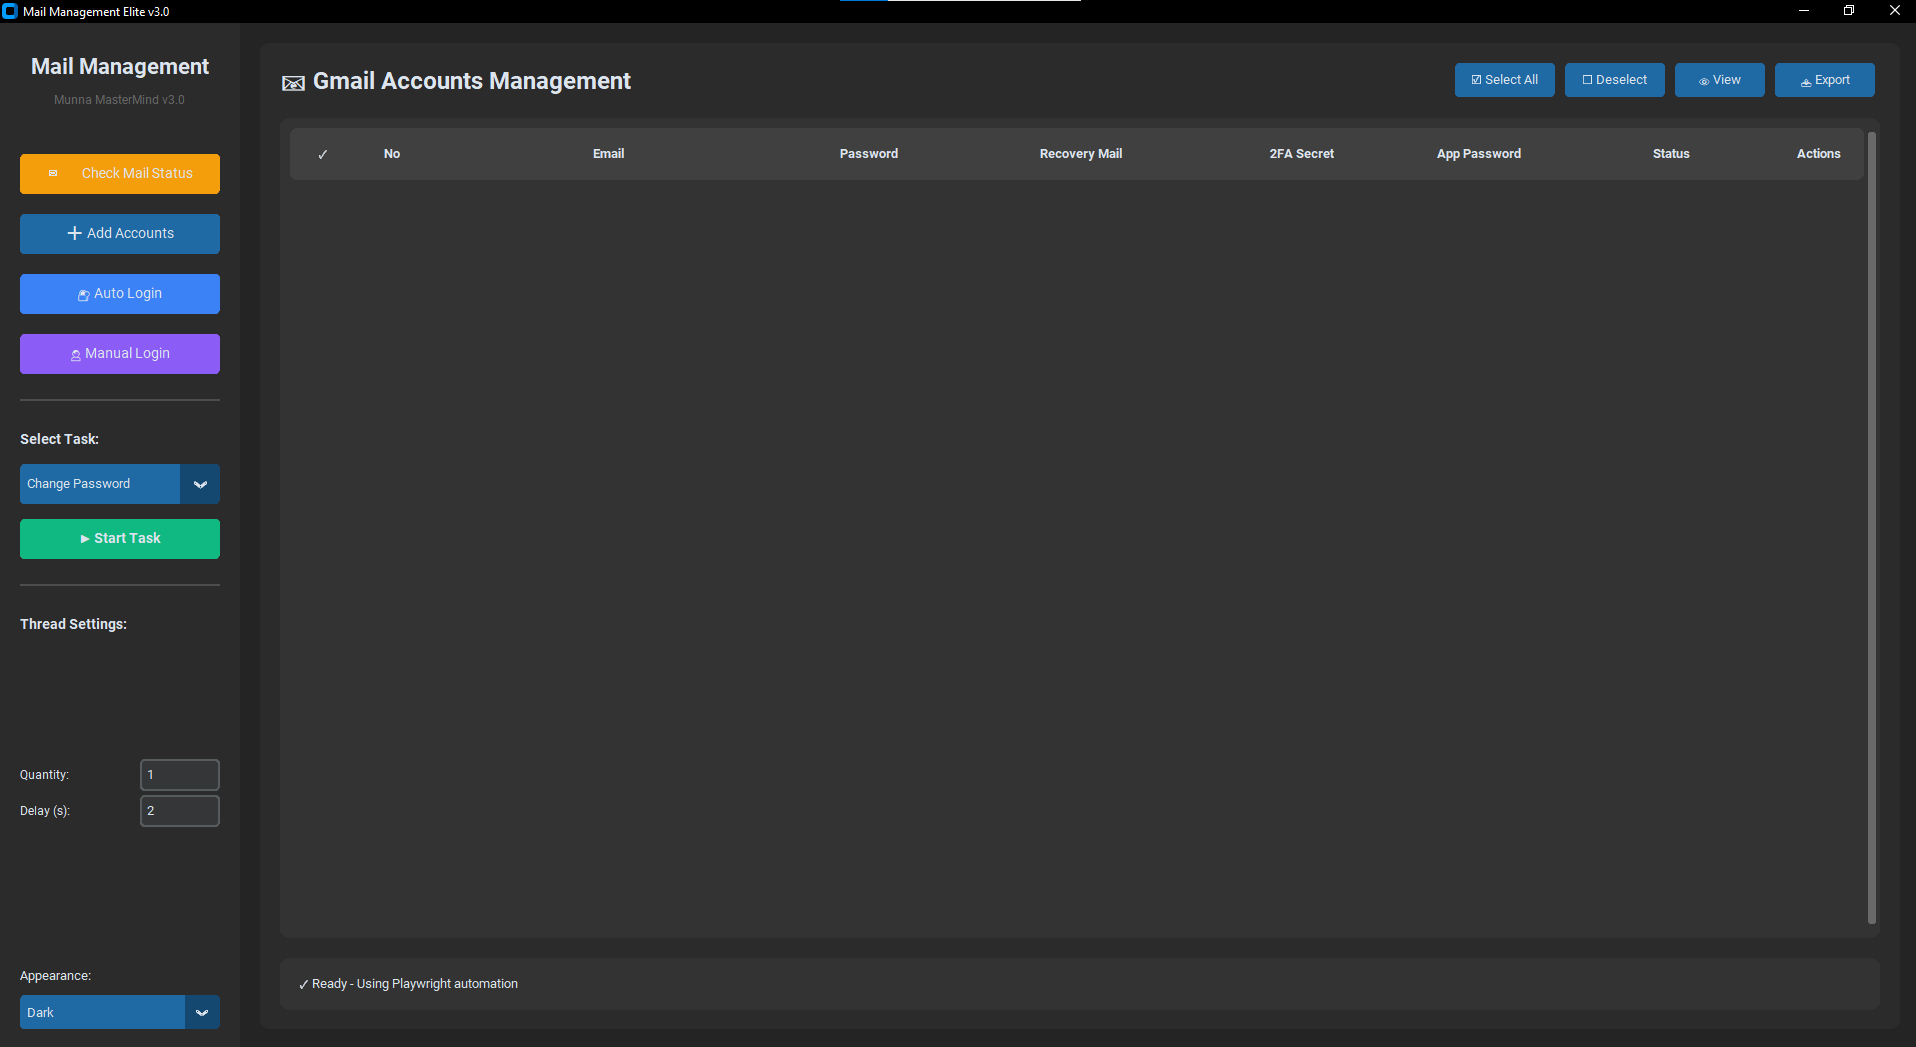
Task: Expand the Change Password task dropdown arrow
Action: [200, 484]
